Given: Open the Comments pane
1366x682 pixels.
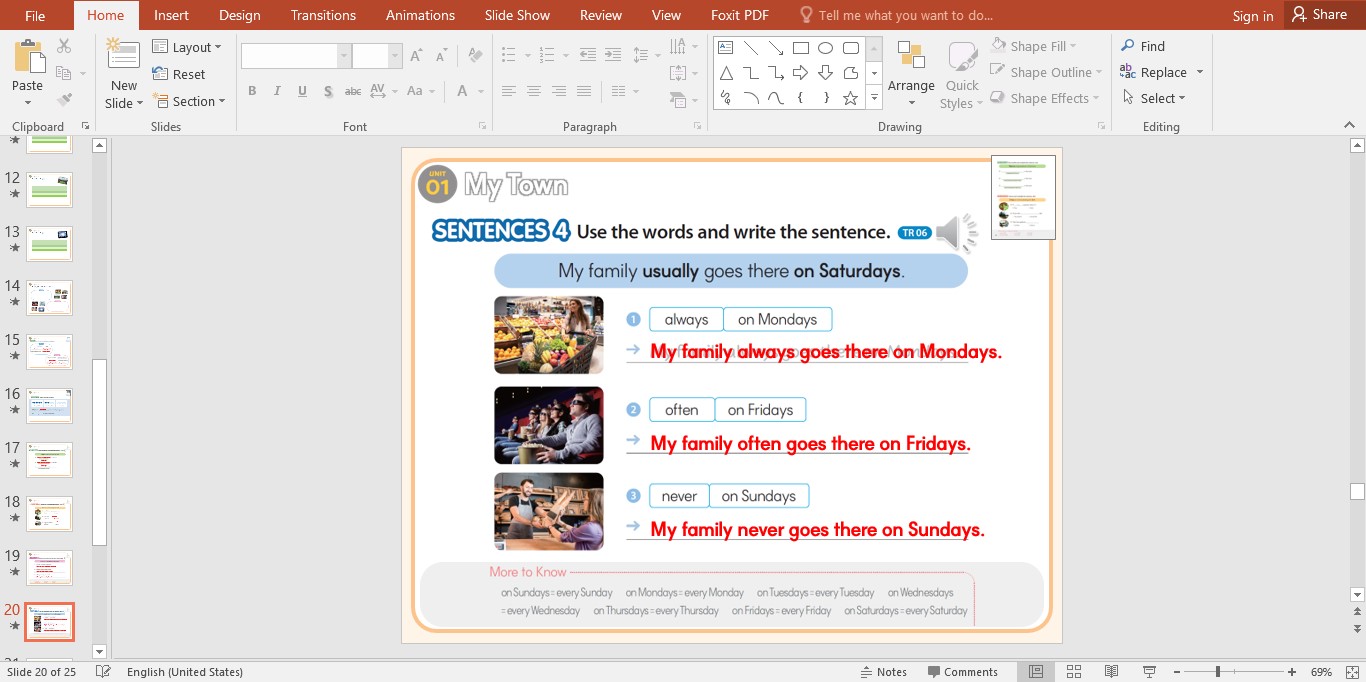Looking at the screenshot, I should [x=963, y=672].
